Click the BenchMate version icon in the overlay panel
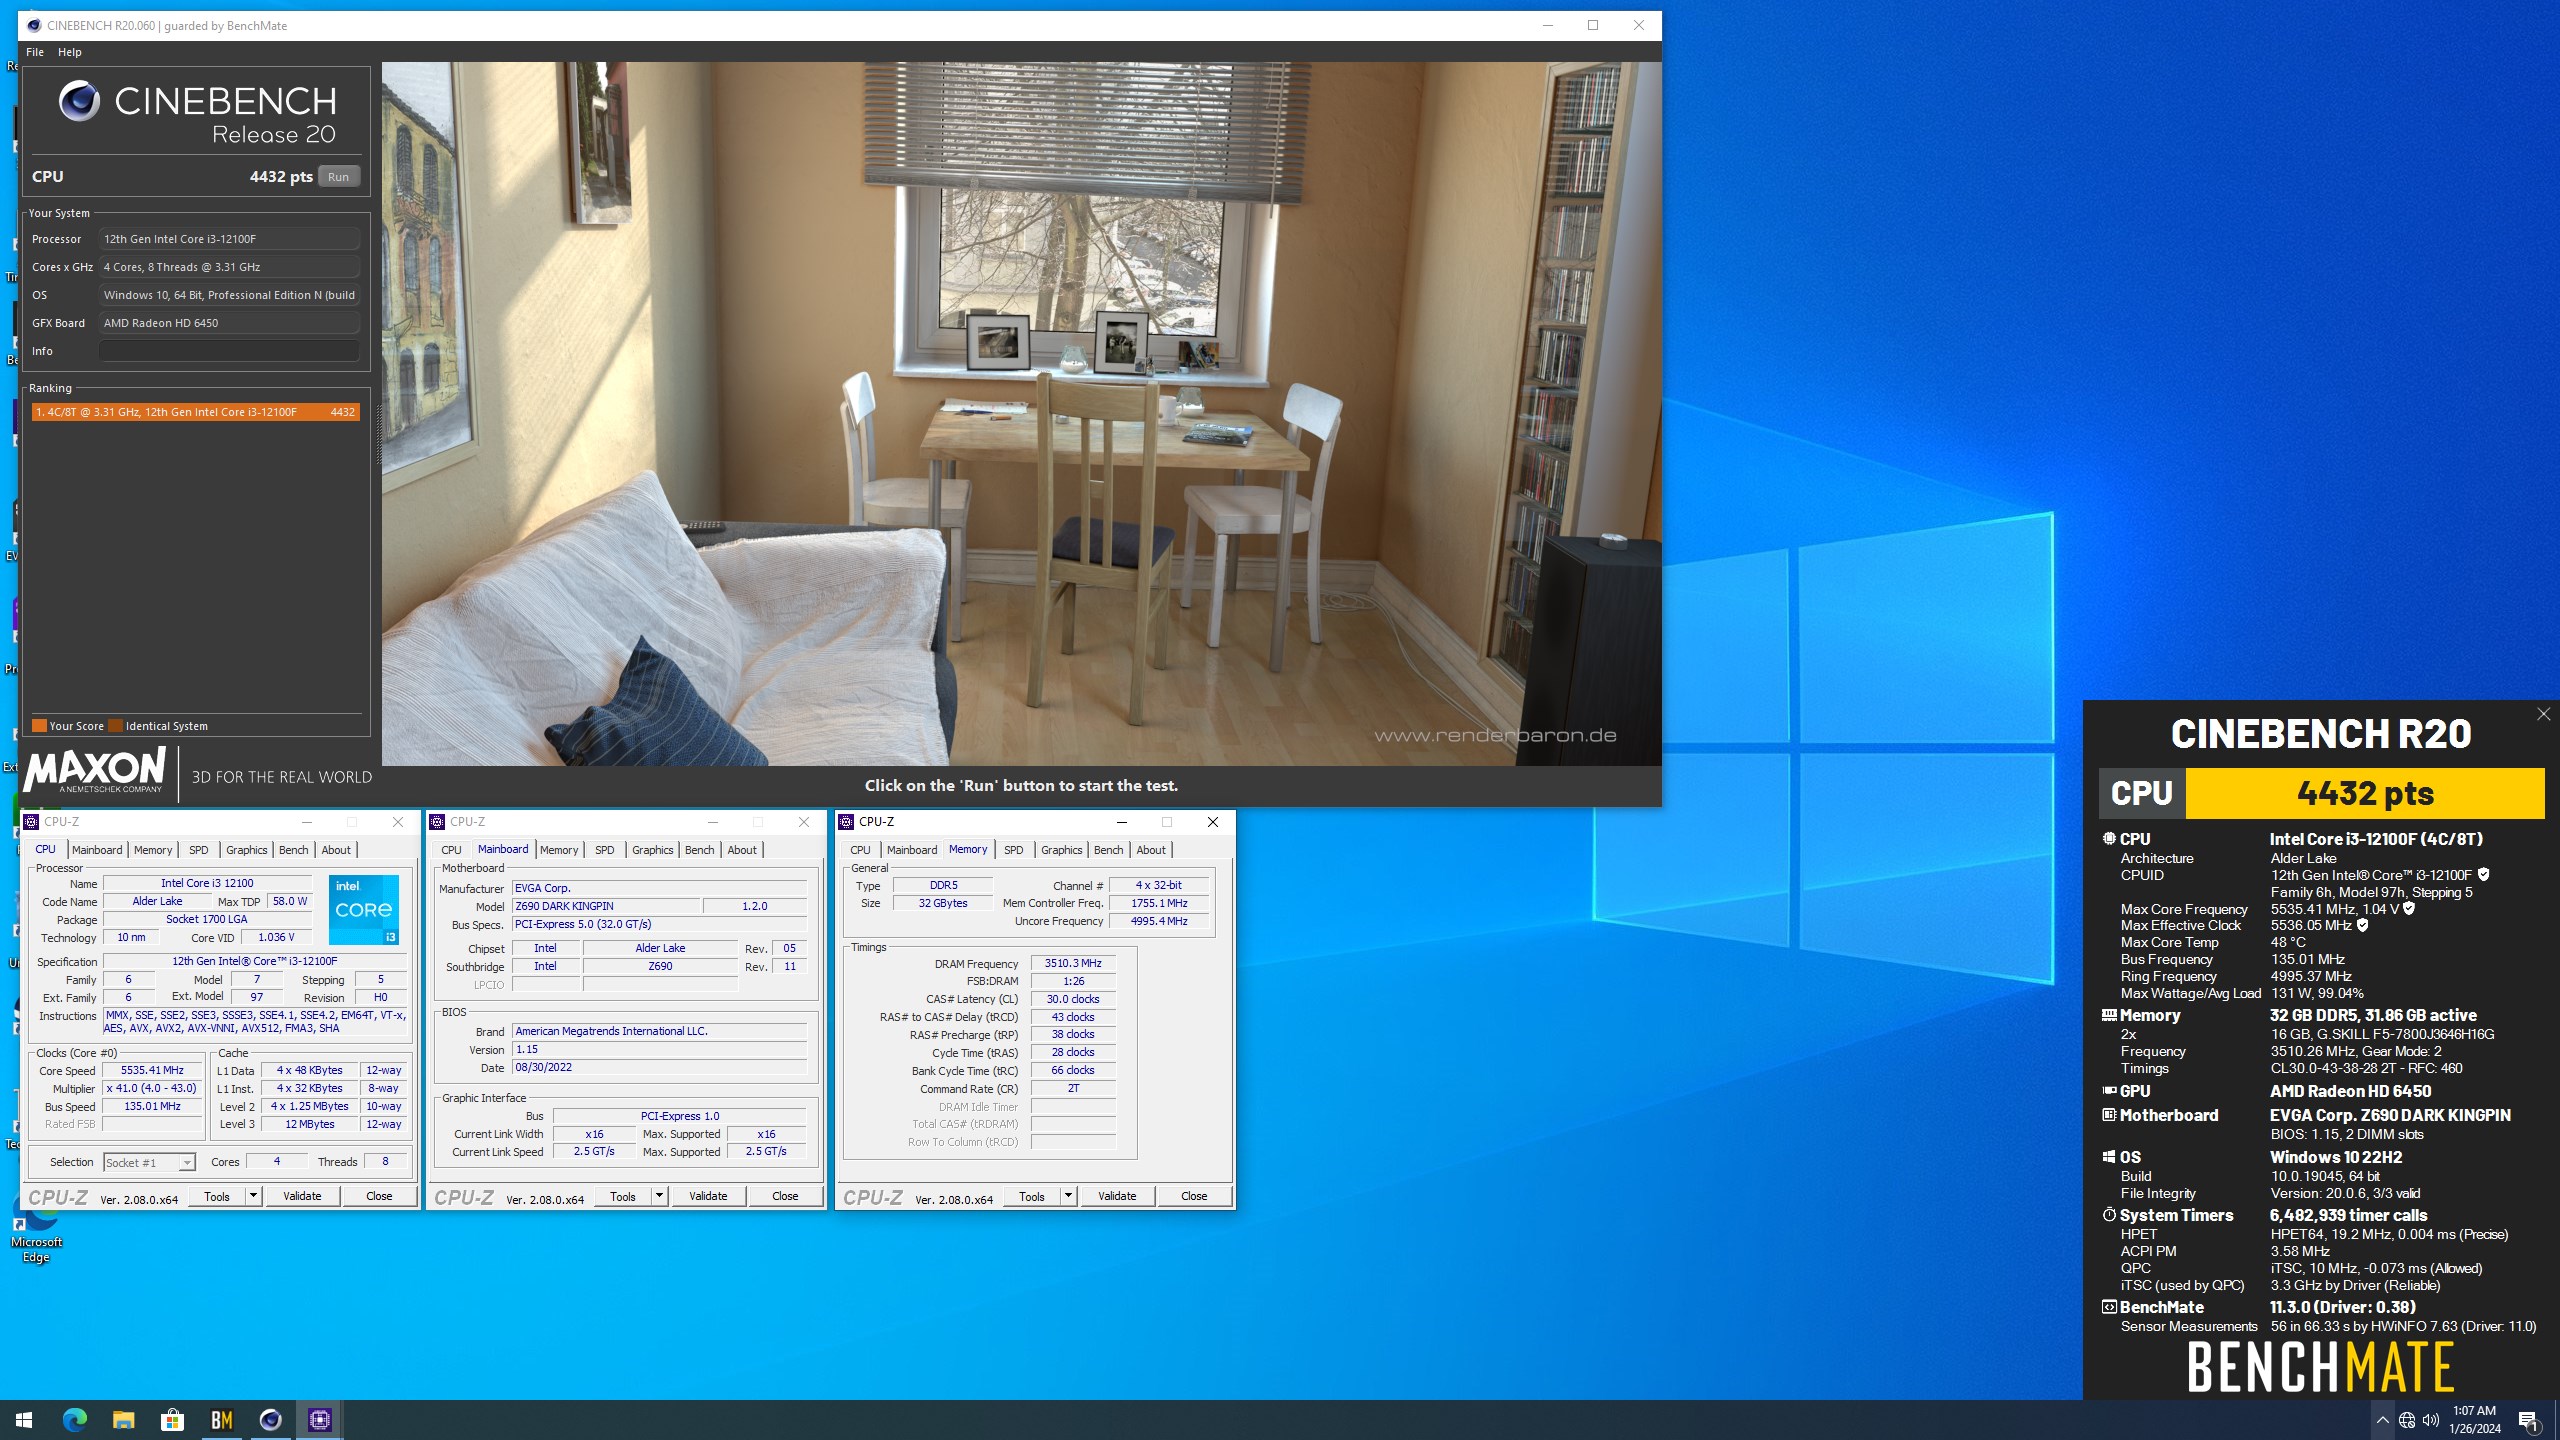This screenshot has height=1440, width=2560. click(2109, 1307)
